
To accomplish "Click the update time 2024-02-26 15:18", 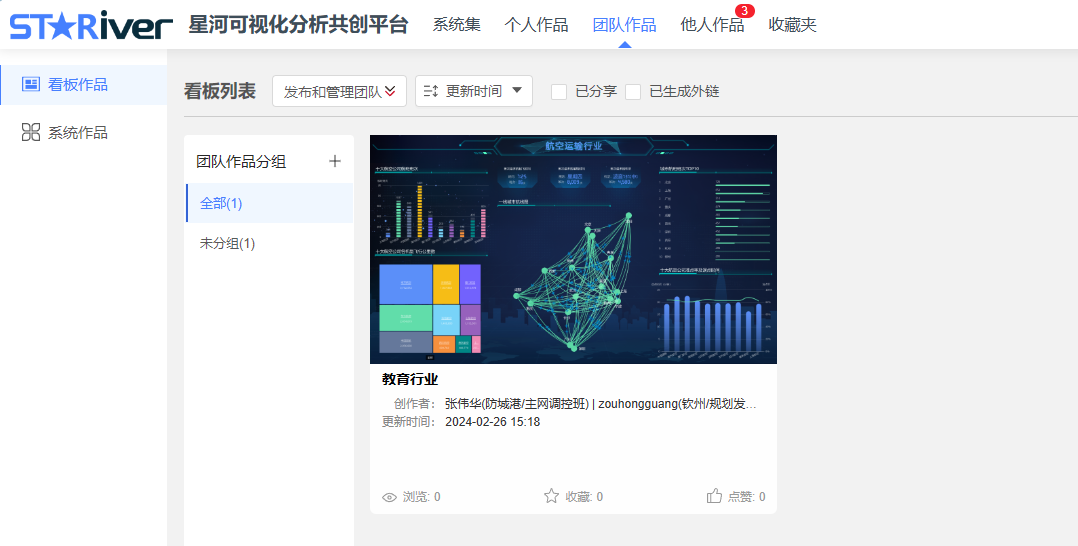I will click(x=492, y=422).
